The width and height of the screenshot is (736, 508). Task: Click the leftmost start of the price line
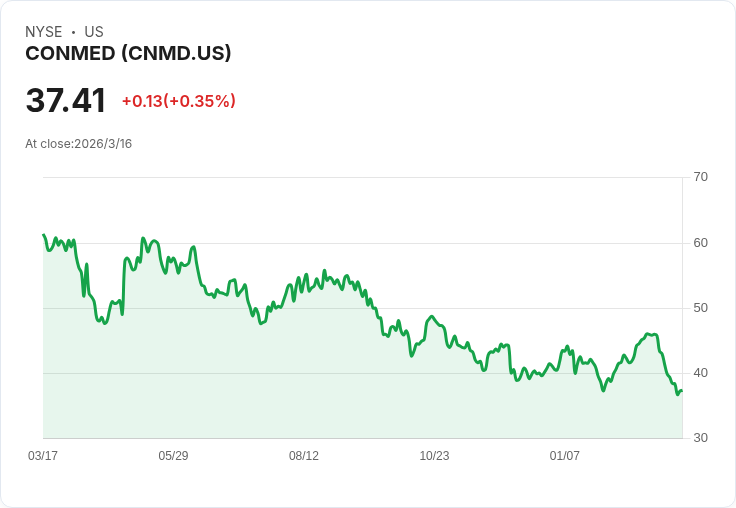[x=44, y=235]
